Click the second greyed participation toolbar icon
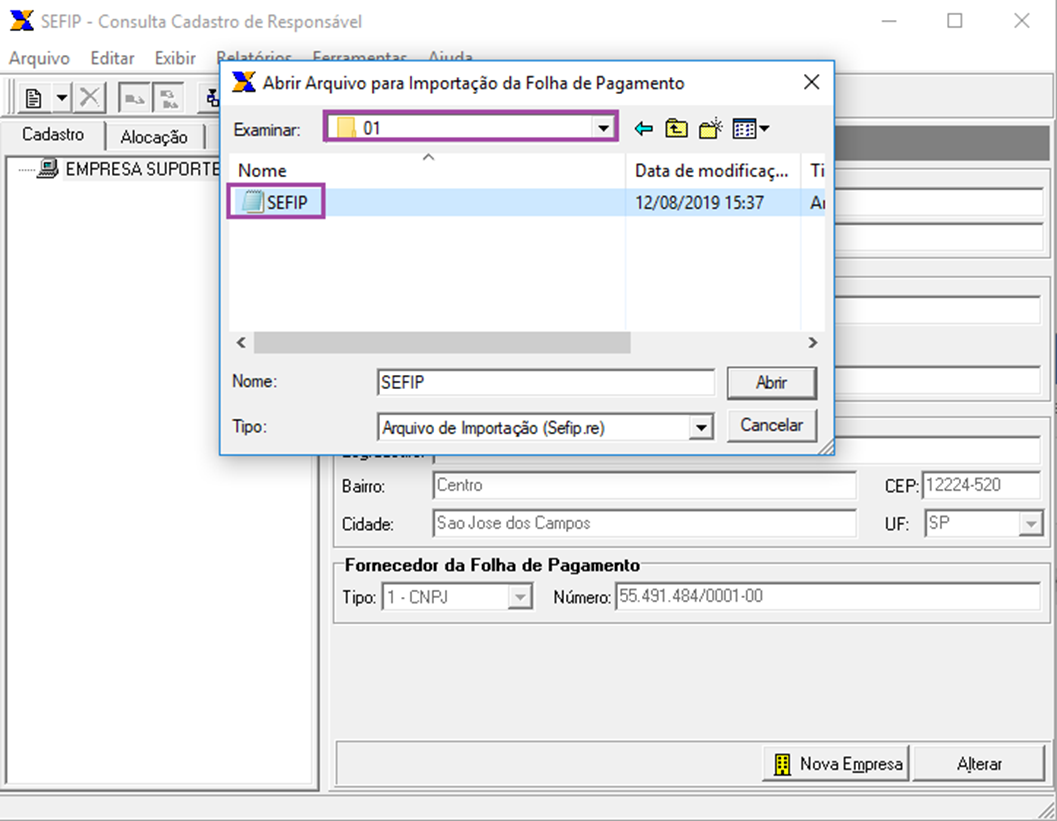The image size is (1057, 821). pos(169,98)
